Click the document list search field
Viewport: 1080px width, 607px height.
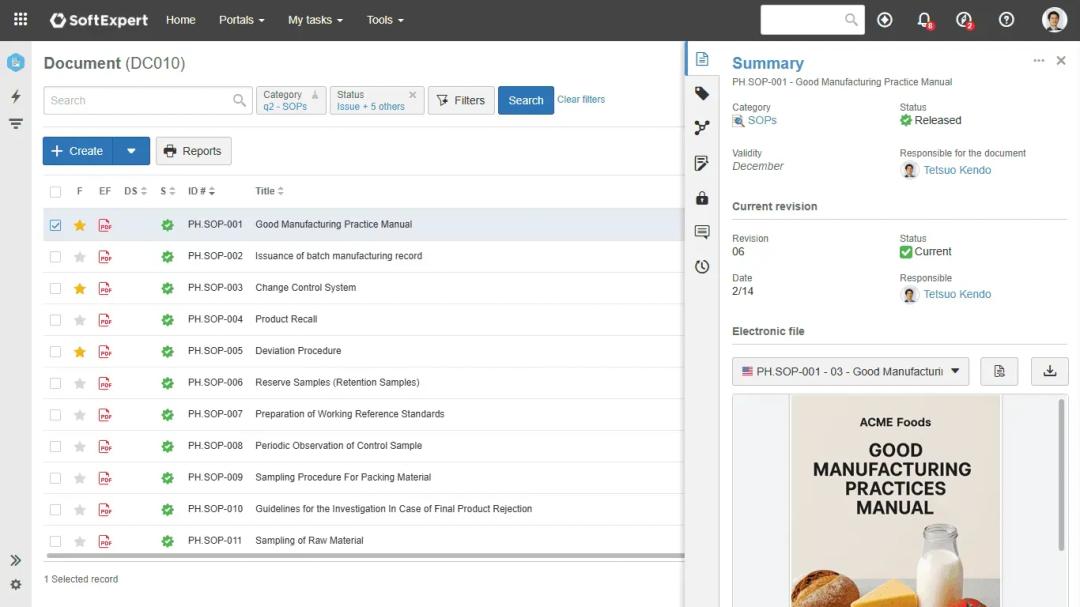(138, 100)
